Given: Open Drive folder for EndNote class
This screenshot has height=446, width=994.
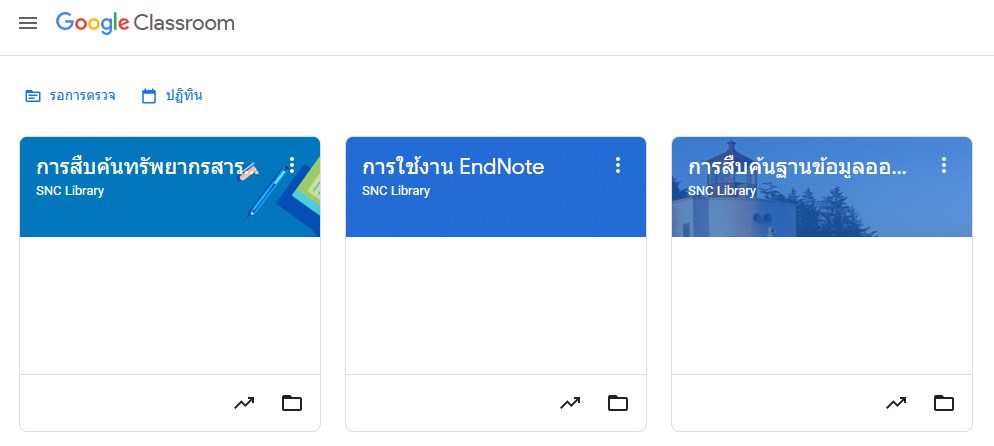Looking at the screenshot, I should pyautogui.click(x=617, y=403).
